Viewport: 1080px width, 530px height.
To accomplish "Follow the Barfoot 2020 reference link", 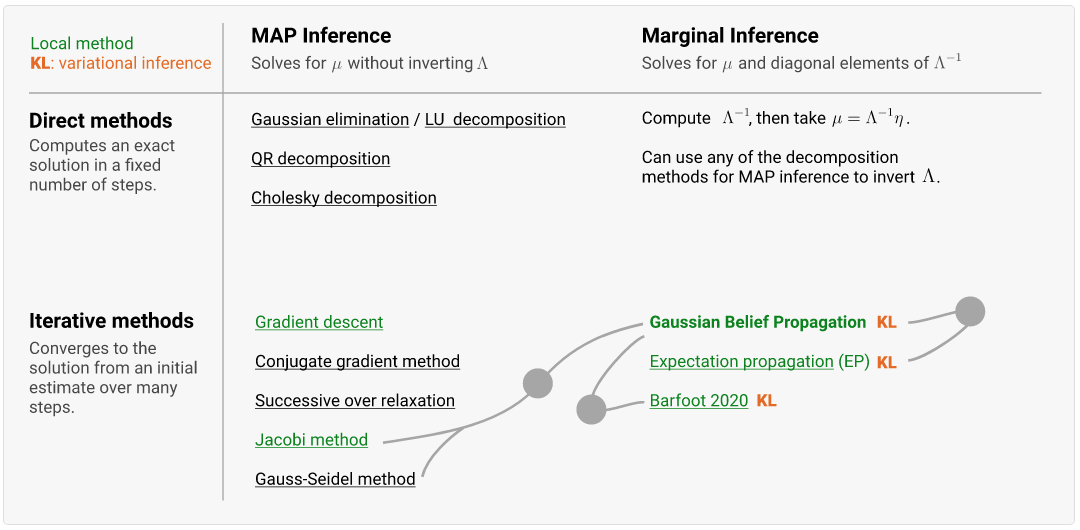I will click(x=698, y=400).
